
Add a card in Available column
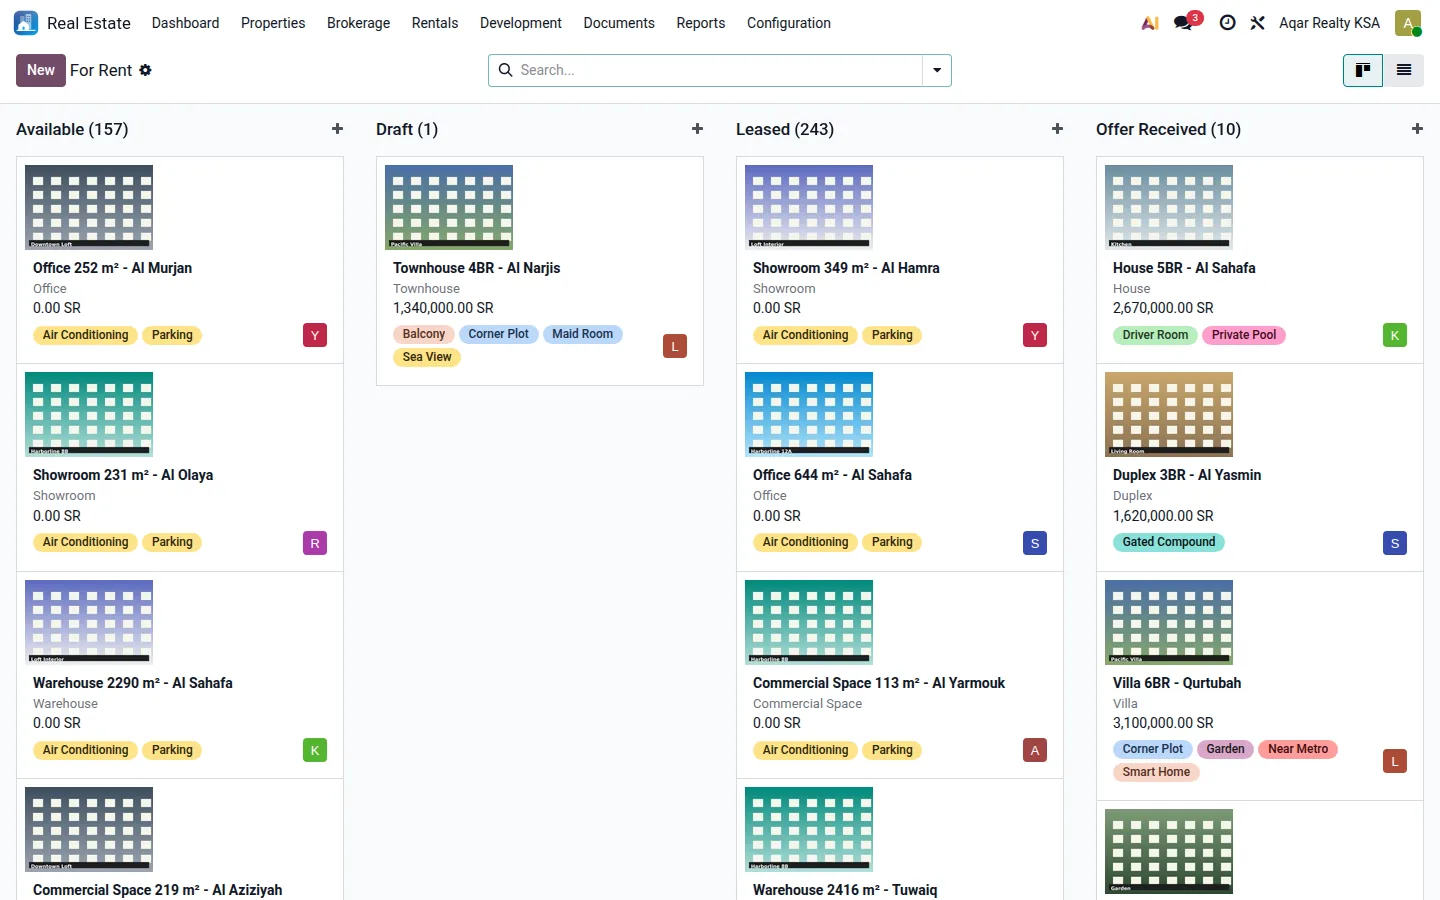[337, 129]
